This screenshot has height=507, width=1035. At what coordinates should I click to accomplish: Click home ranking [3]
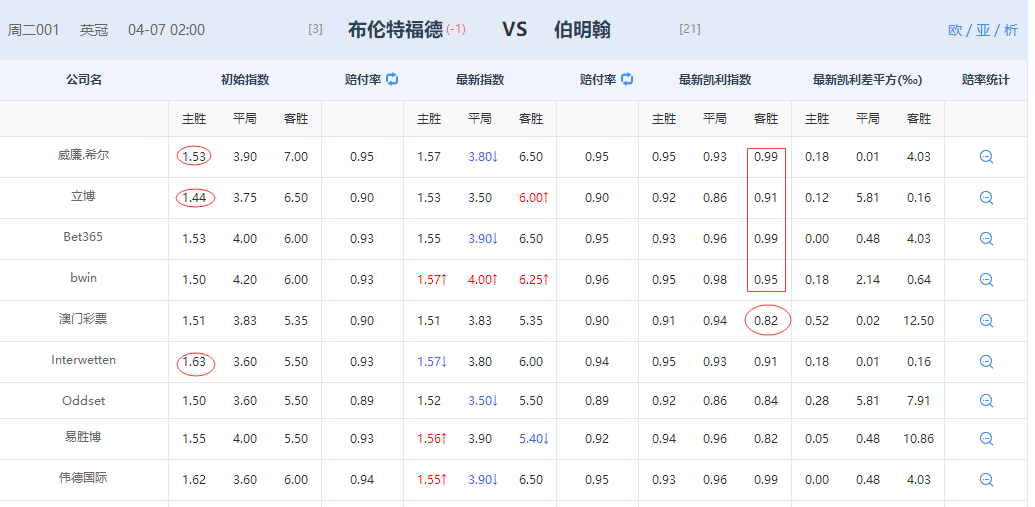(316, 29)
